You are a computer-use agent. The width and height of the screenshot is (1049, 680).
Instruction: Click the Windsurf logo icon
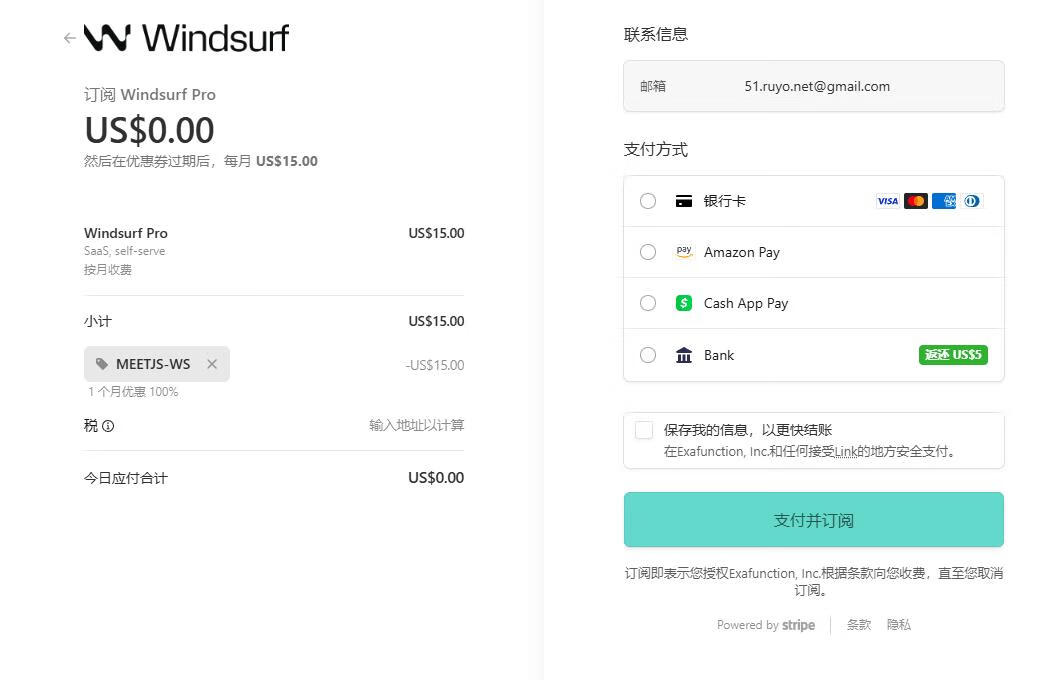[107, 38]
